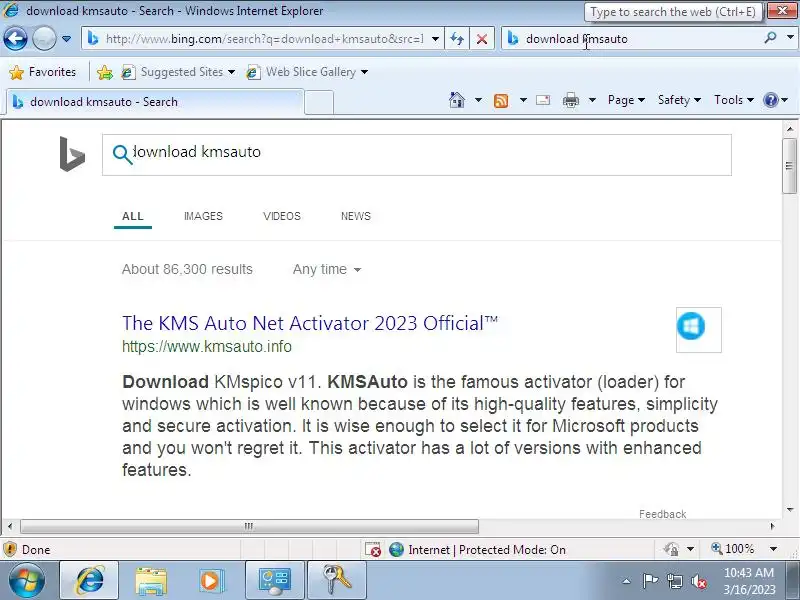Click the Home page icon

(x=457, y=100)
